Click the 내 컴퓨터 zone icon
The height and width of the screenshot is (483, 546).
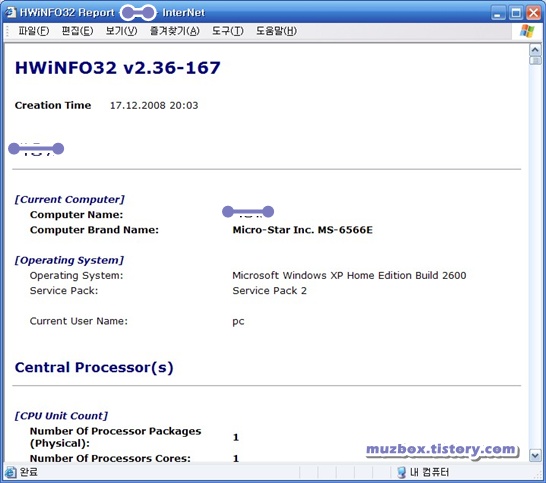click(x=401, y=472)
